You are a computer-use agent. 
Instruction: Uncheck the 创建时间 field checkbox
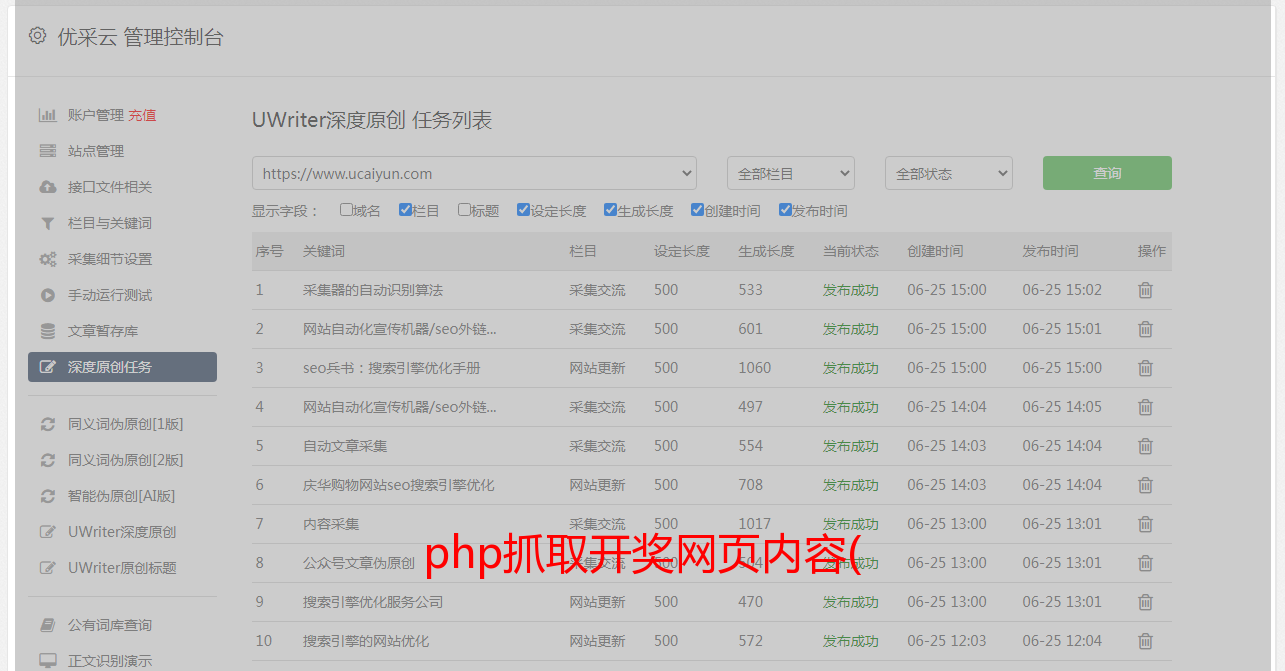(x=697, y=210)
